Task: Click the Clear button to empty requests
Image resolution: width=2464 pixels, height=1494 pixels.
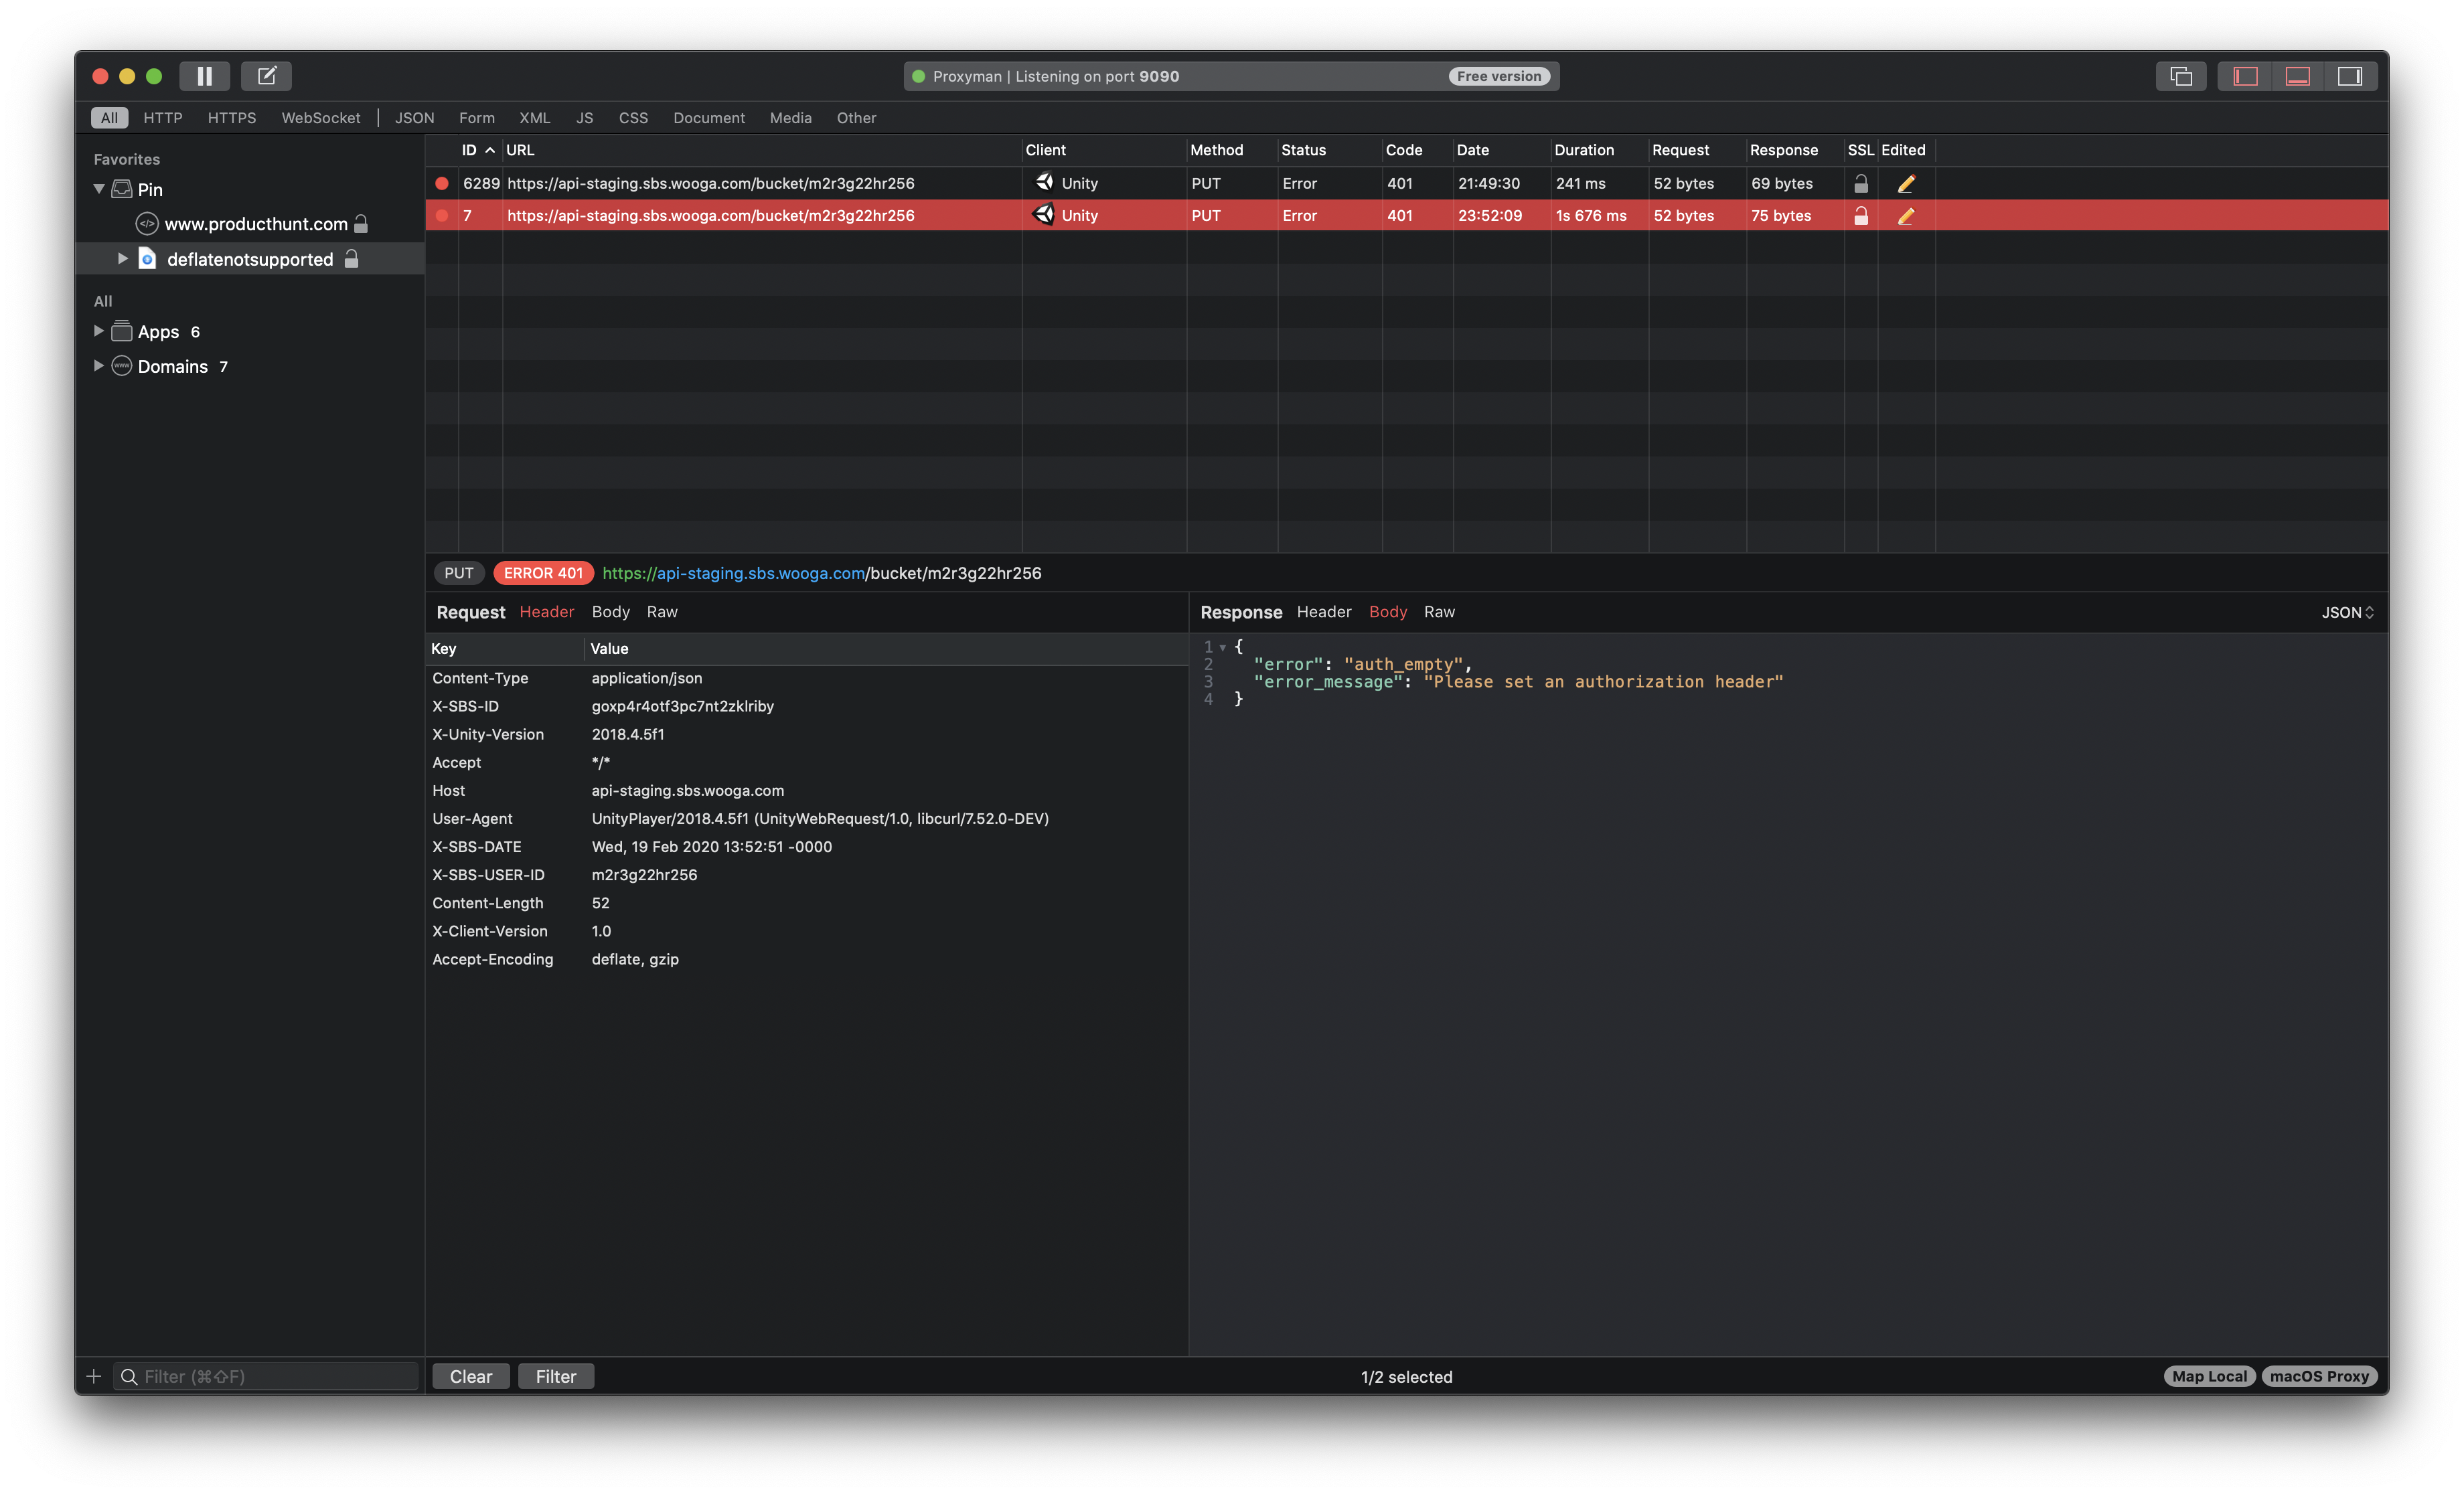Action: point(470,1375)
